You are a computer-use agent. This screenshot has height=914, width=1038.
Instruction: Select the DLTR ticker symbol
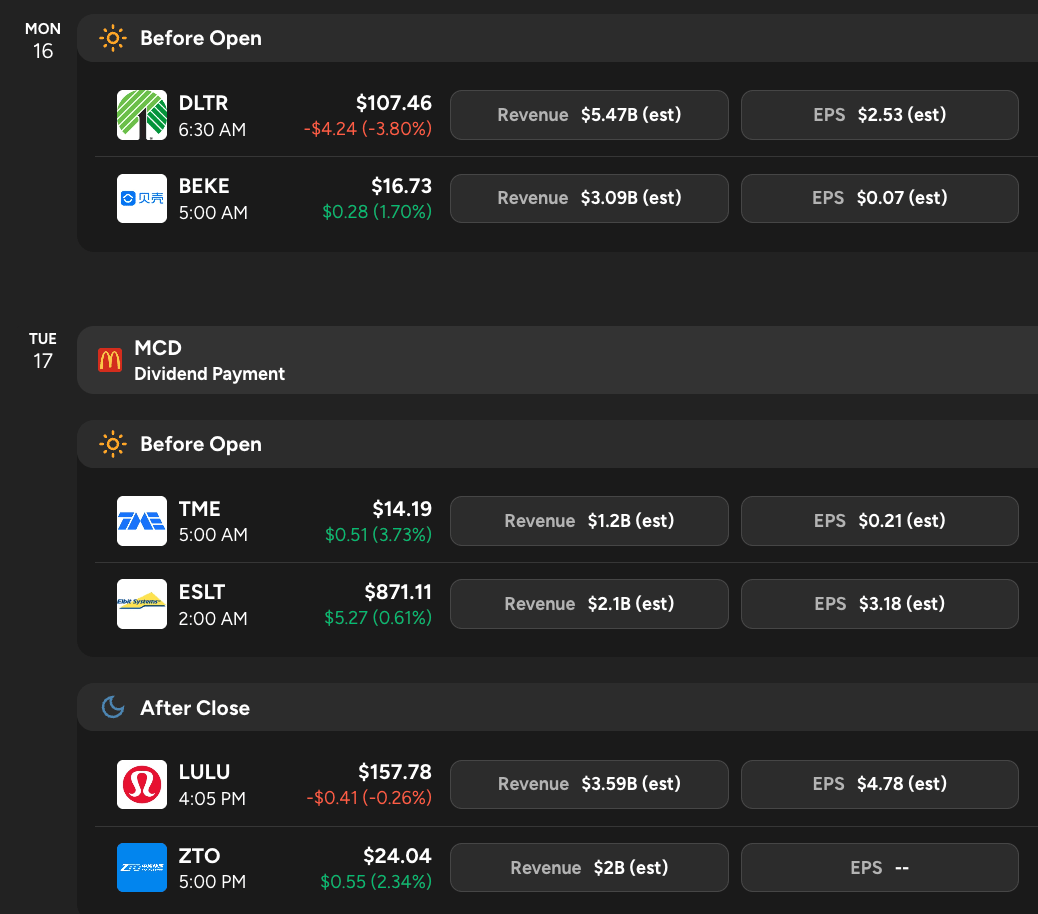[x=203, y=103]
